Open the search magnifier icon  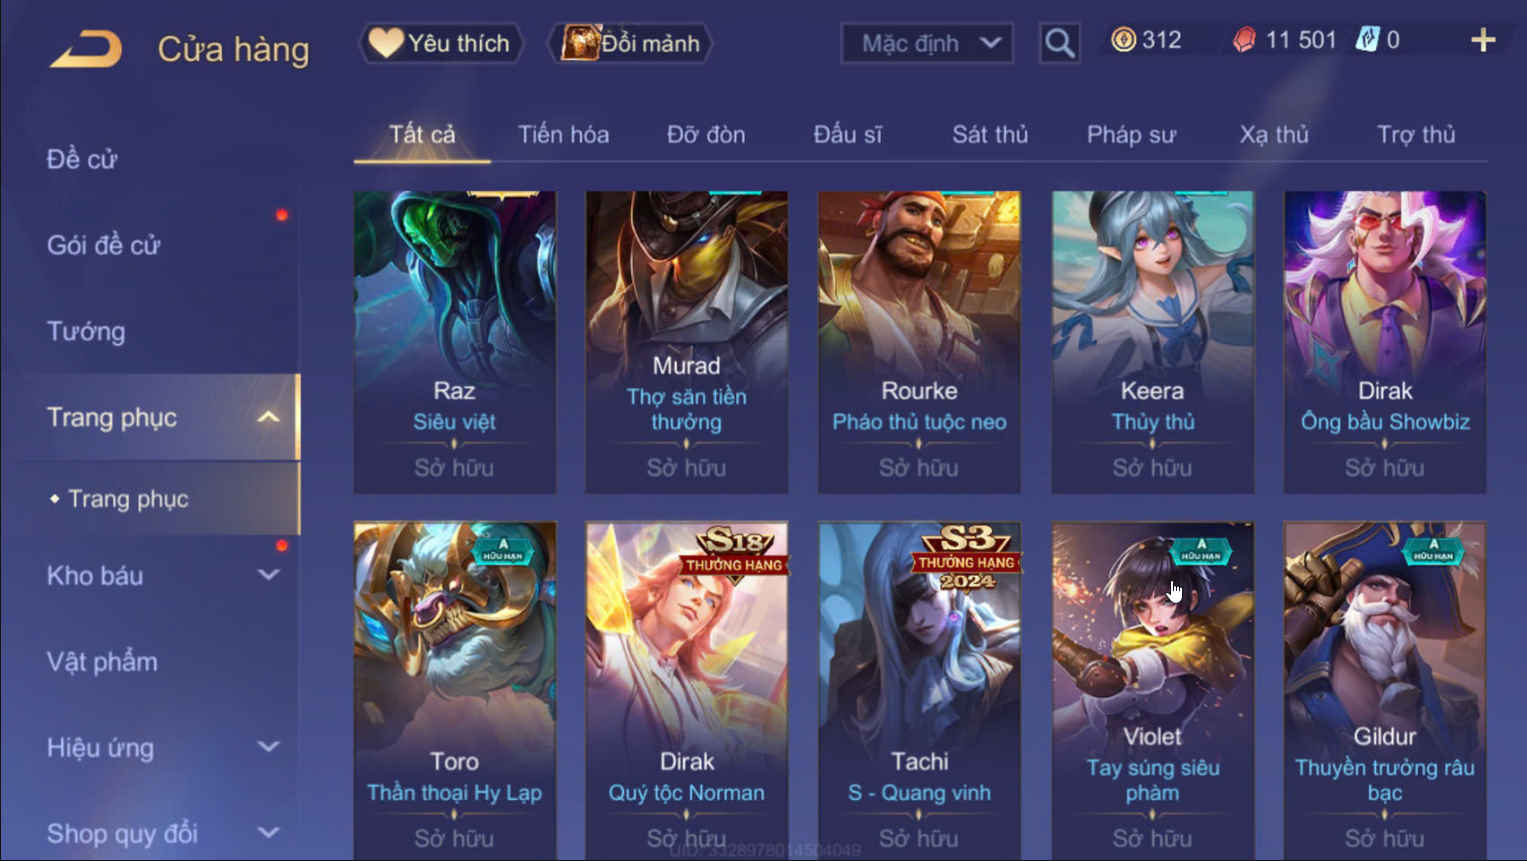pyautogui.click(x=1059, y=43)
